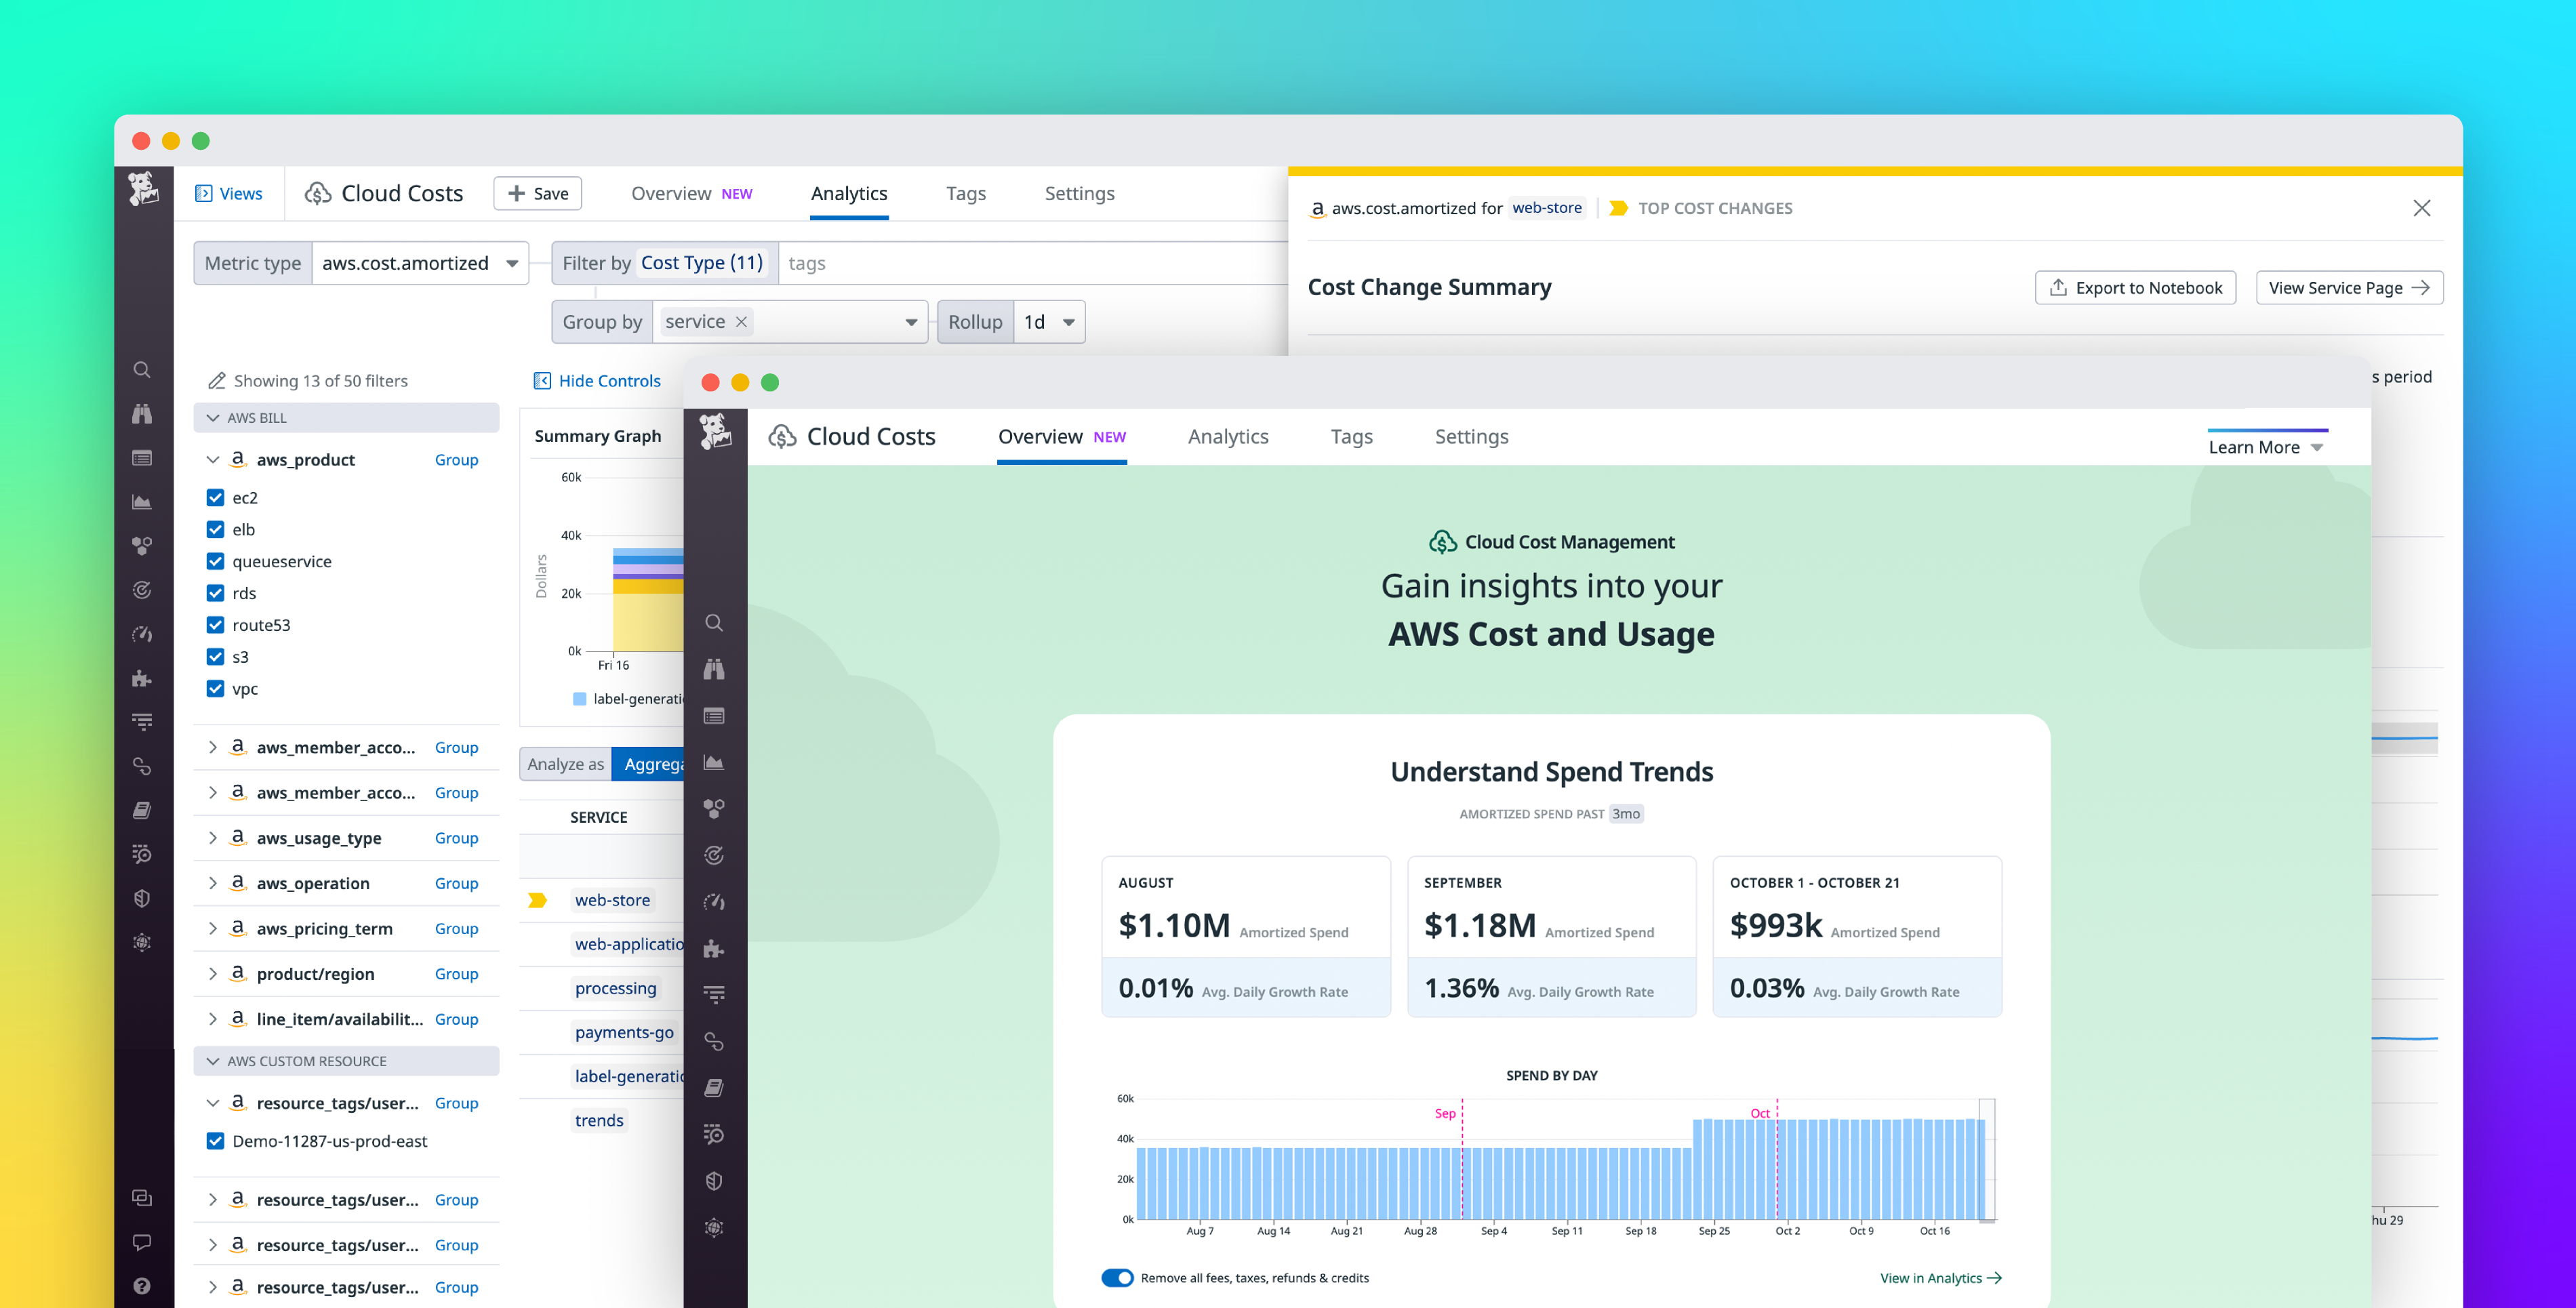Open Security with the shield sidebar icon
This screenshot has height=1308, width=2576.
pos(143,898)
